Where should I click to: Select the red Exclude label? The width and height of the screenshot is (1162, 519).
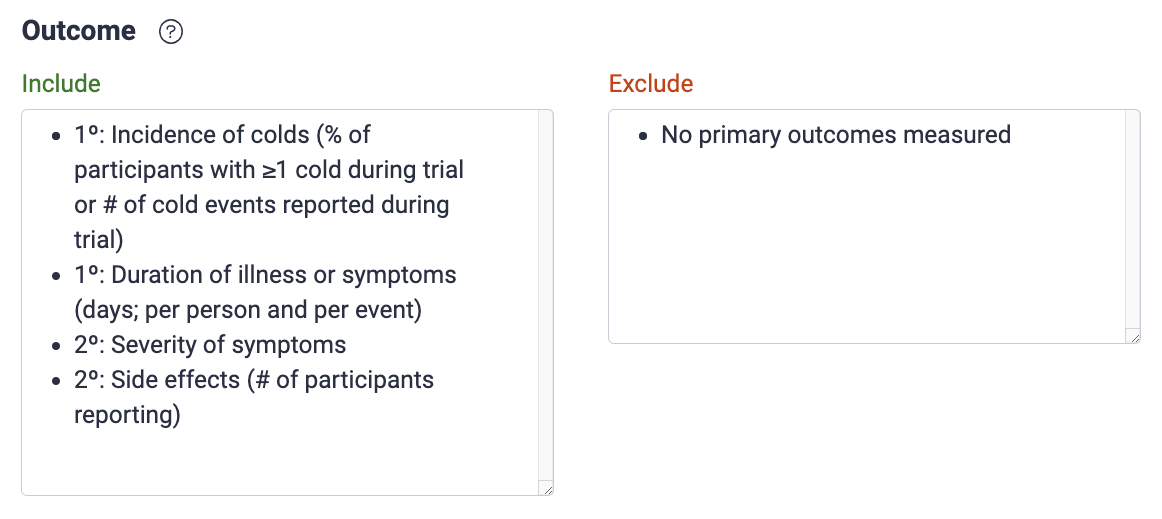tap(651, 83)
